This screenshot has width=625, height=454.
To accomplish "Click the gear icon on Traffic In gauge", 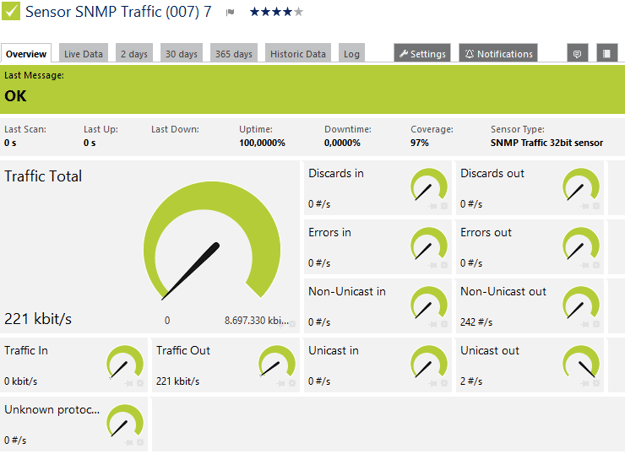I will [140, 383].
